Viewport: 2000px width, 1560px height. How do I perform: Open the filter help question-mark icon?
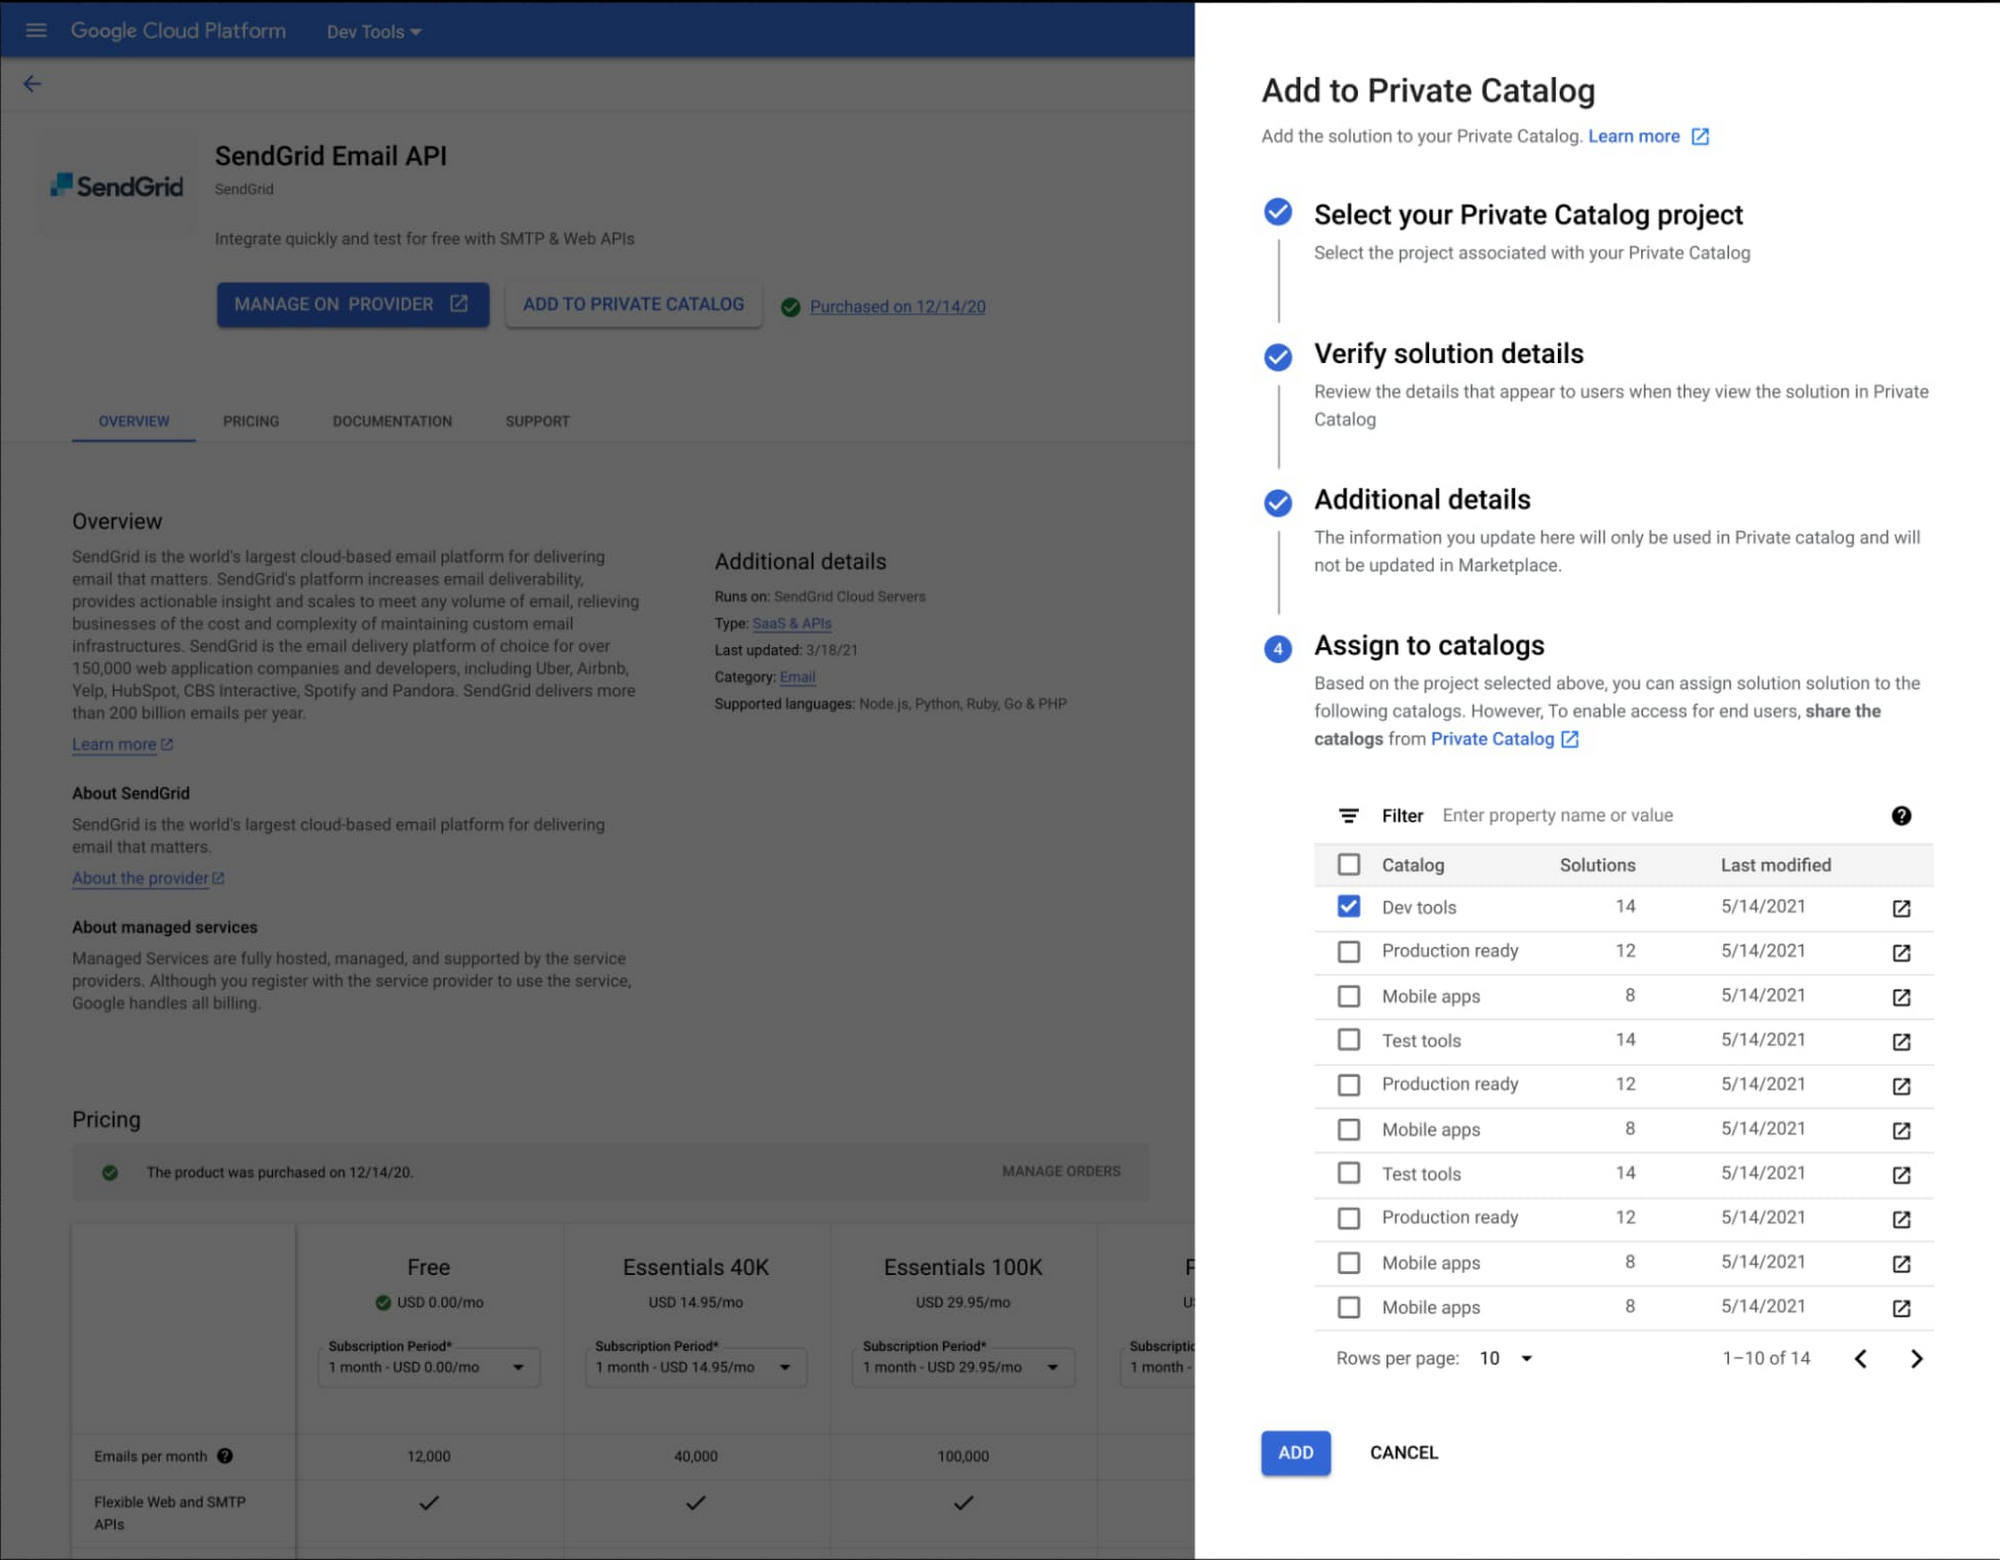click(1901, 816)
